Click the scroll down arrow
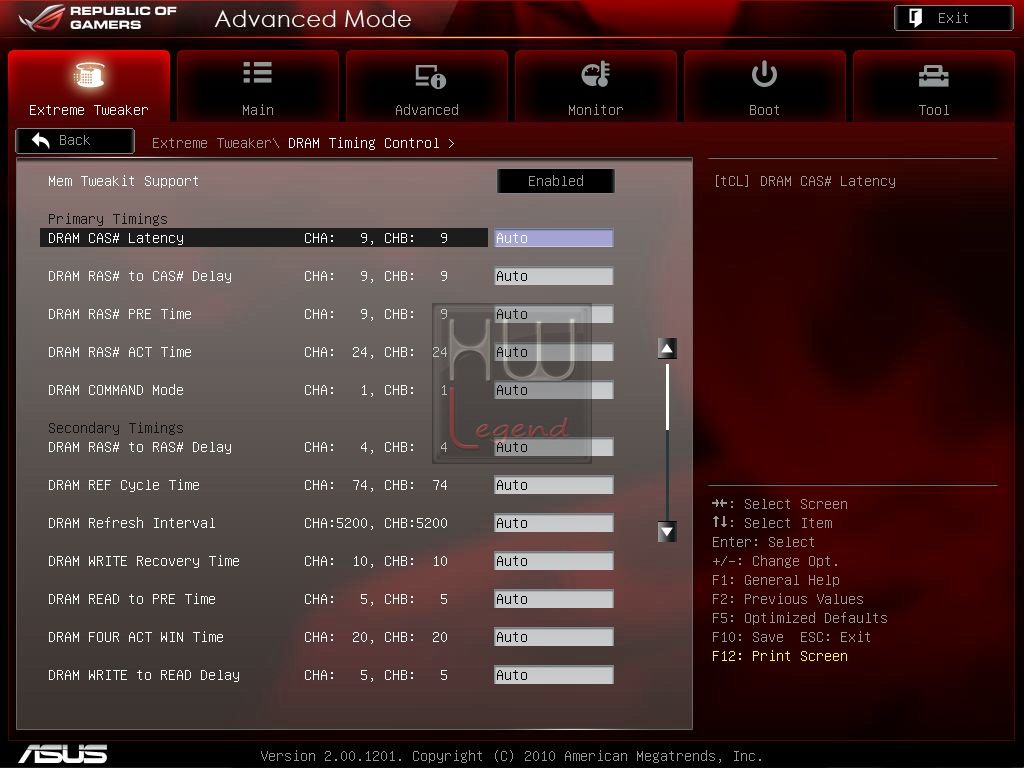1024x768 pixels. coord(667,532)
